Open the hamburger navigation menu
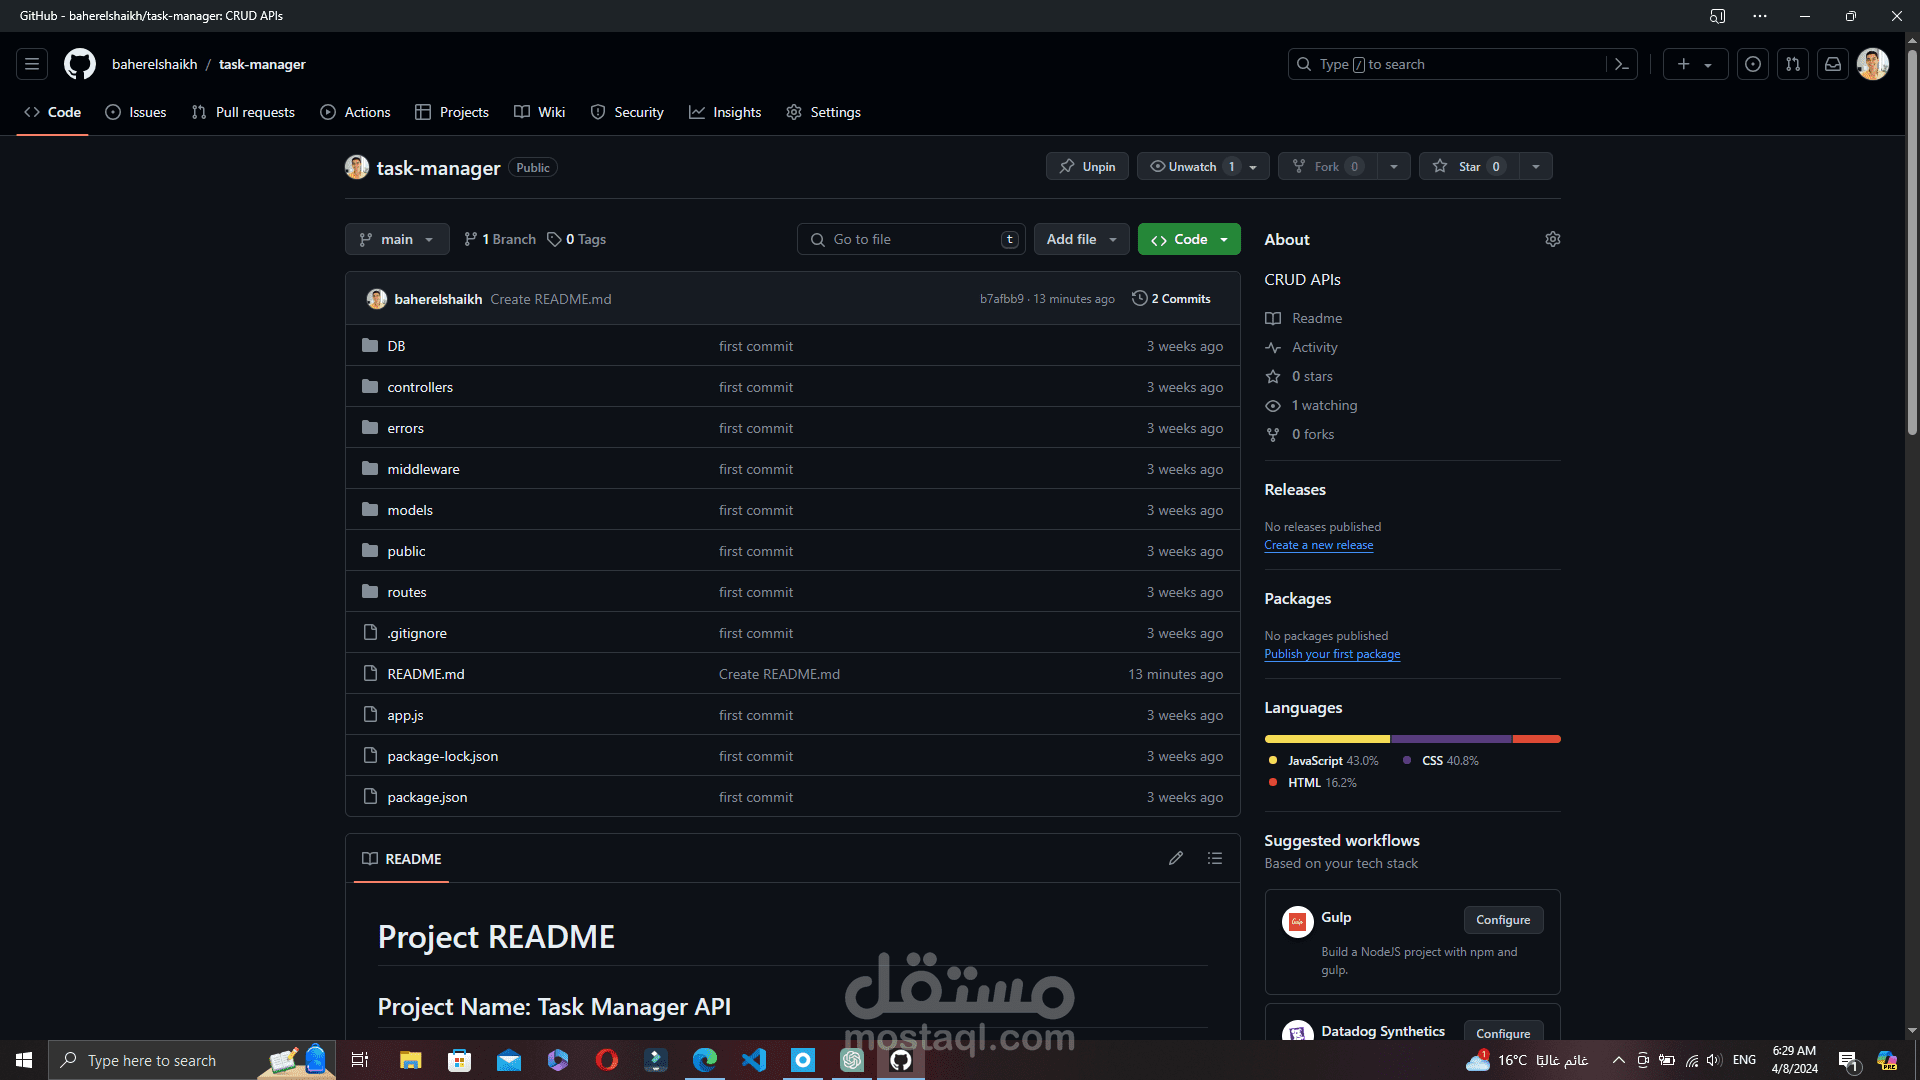Screen dimensions: 1920x1080 [32, 64]
